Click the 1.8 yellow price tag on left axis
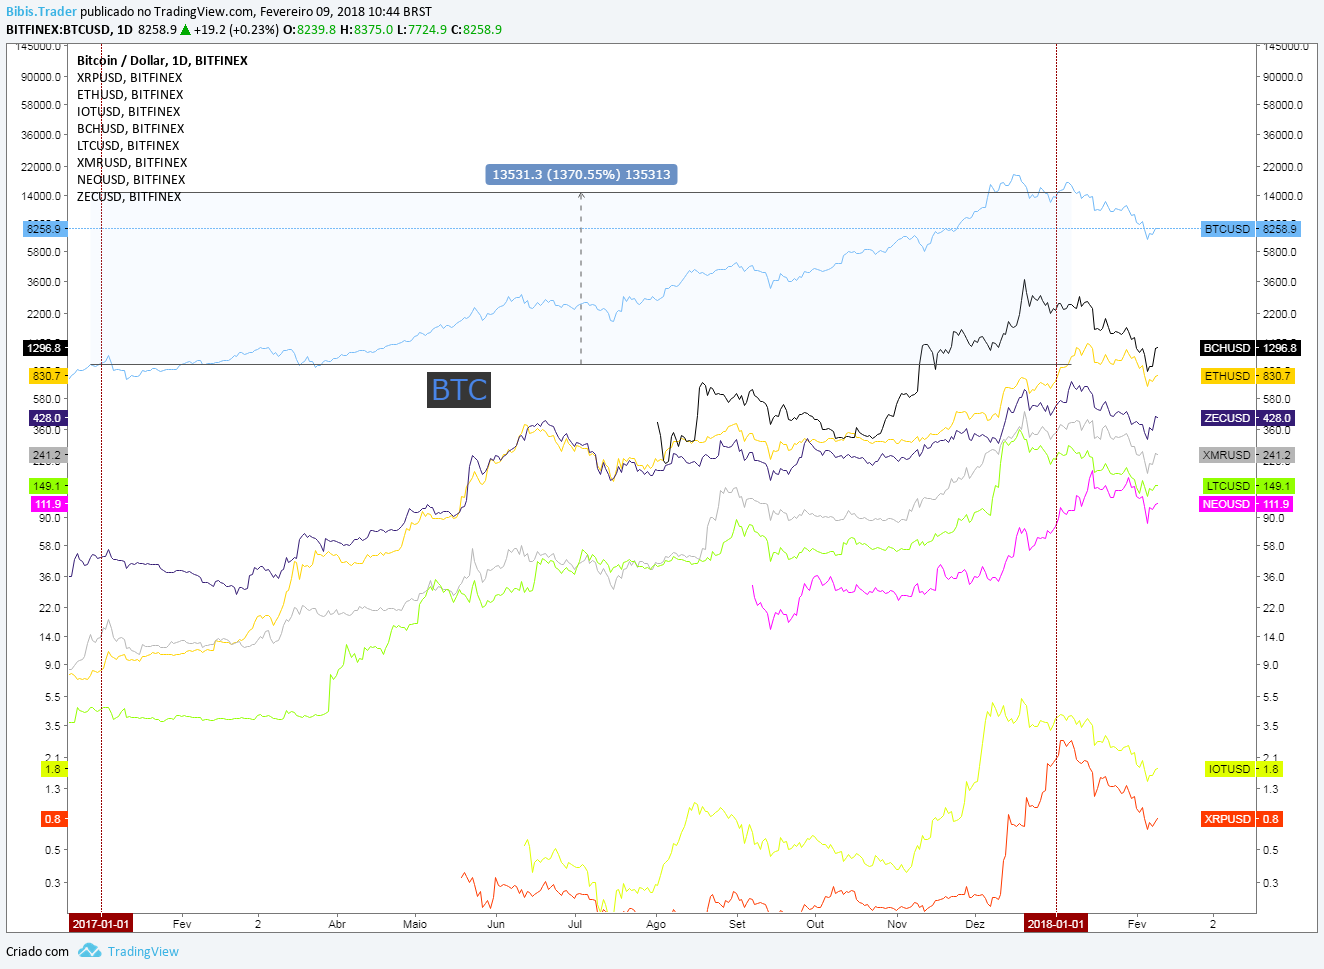This screenshot has width=1324, height=969. (x=52, y=769)
